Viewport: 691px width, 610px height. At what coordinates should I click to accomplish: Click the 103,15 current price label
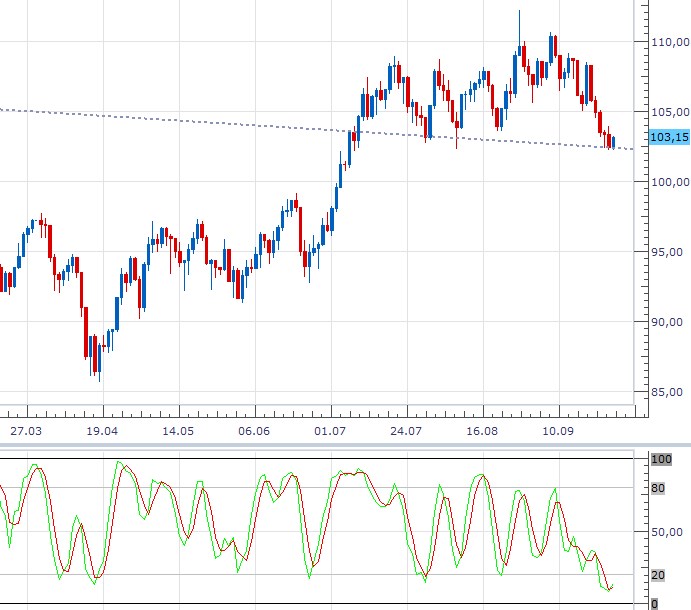pos(667,137)
